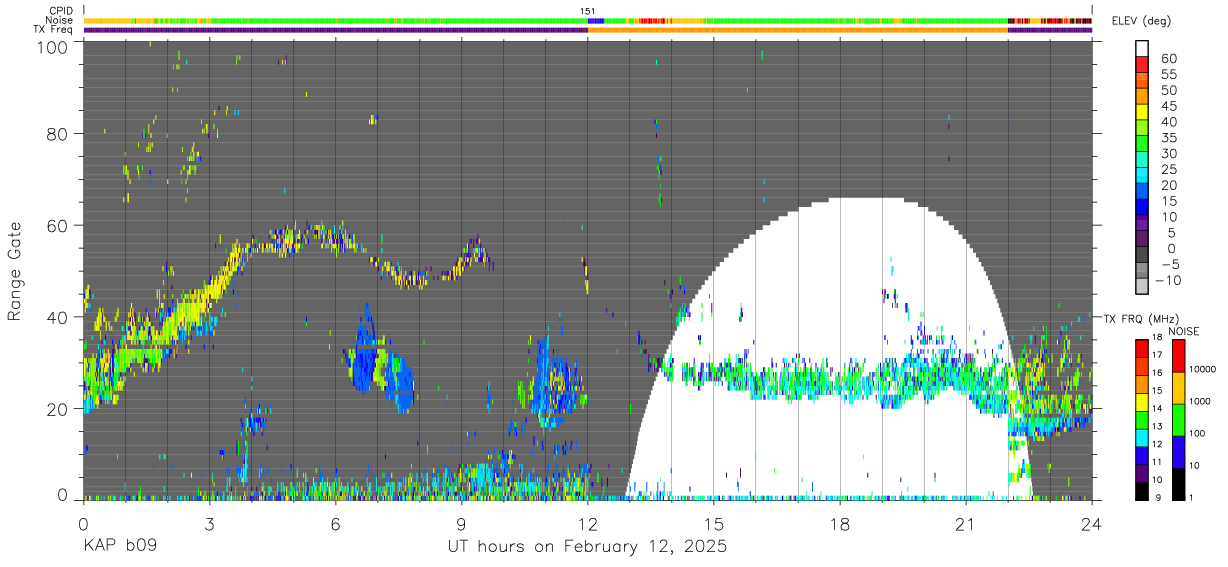
Task: Click the 'TX Freq' row label
Action: 55,30
